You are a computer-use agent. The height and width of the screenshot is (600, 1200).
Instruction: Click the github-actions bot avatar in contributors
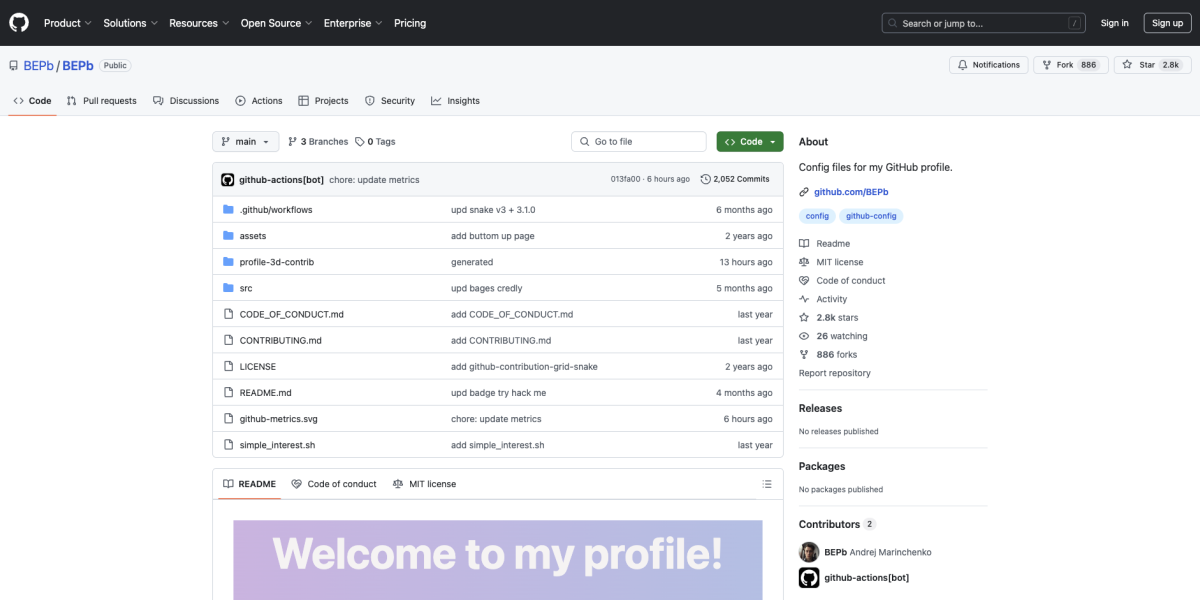[809, 577]
